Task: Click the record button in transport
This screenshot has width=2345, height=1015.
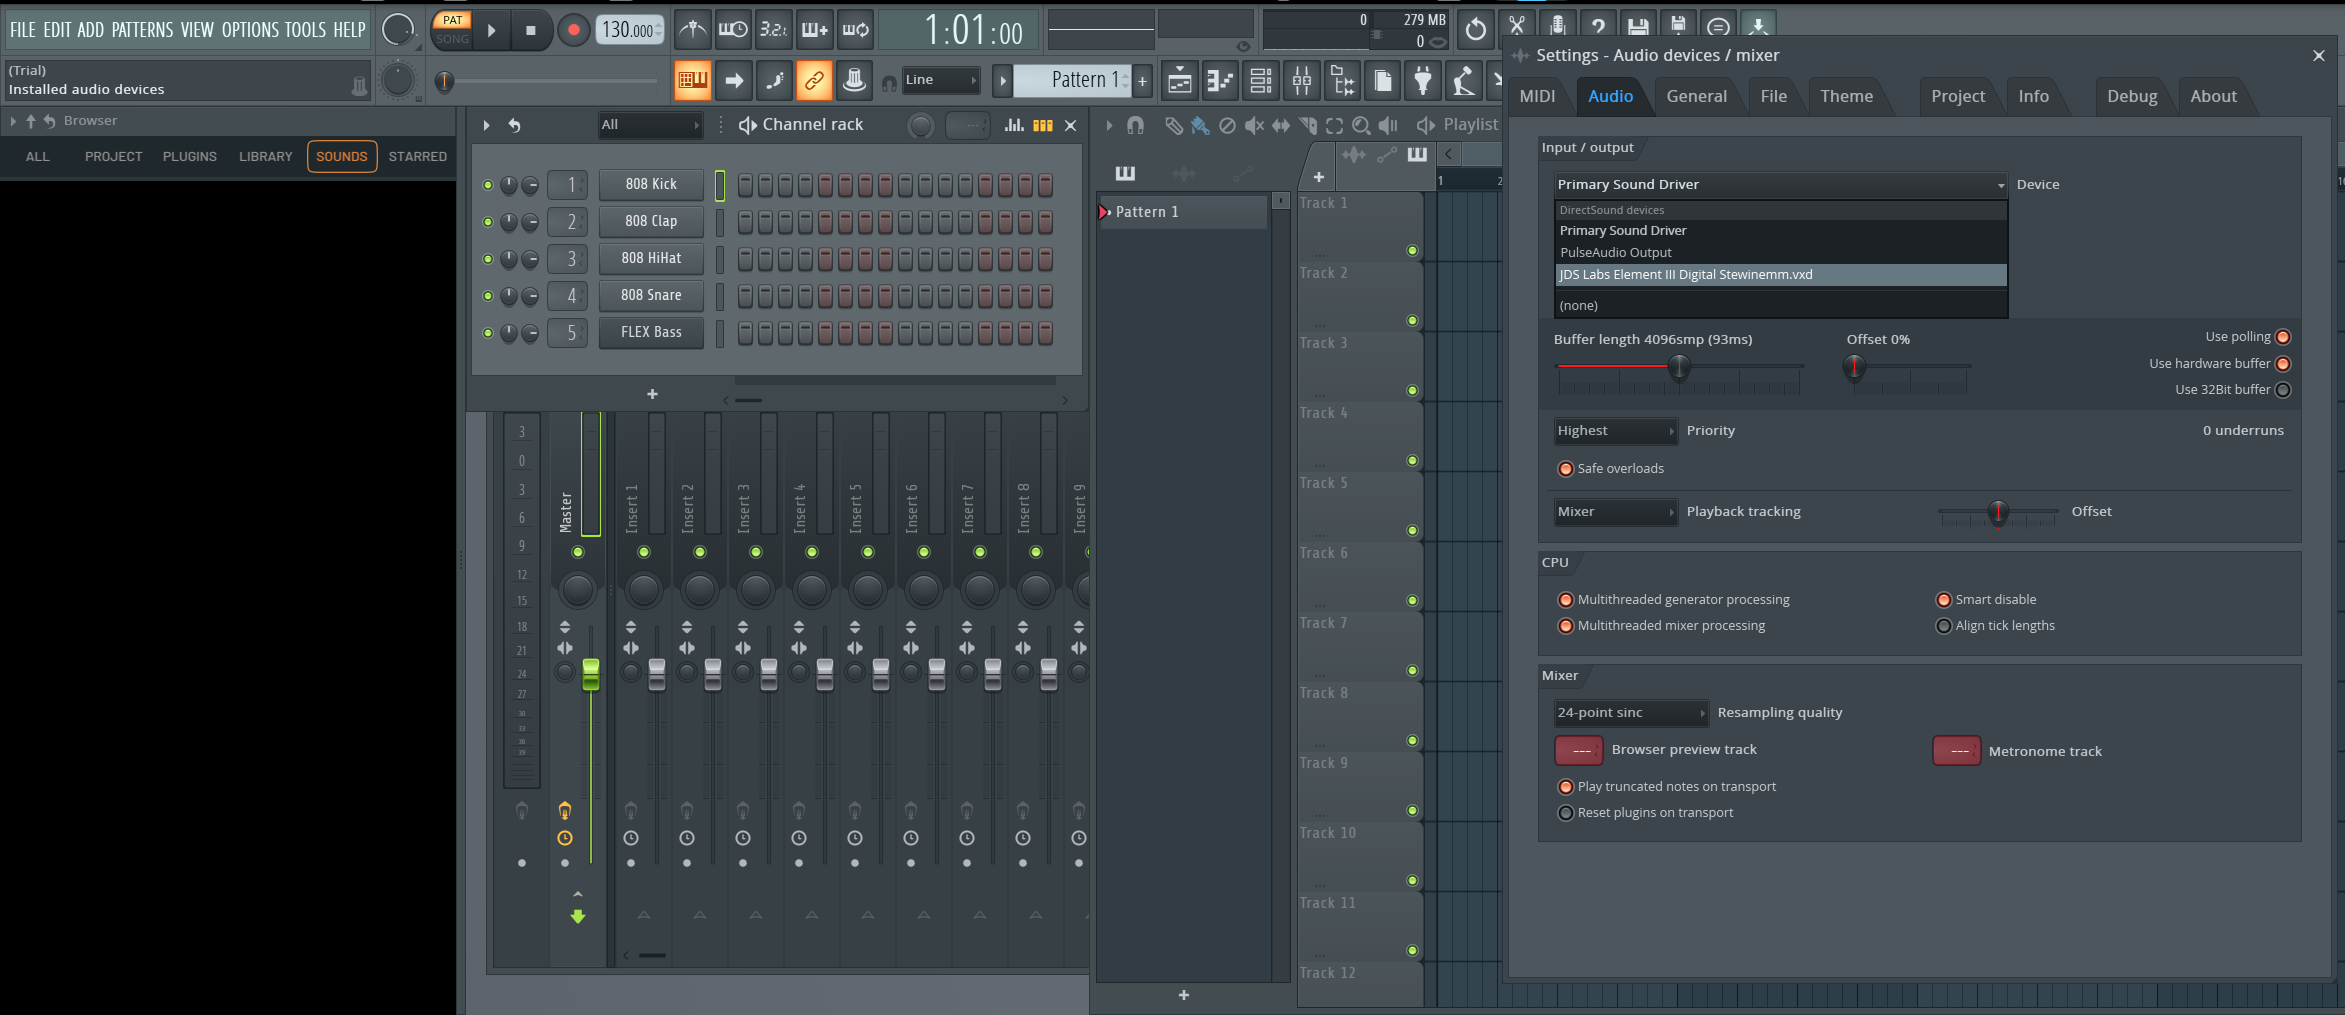Action: tap(573, 30)
